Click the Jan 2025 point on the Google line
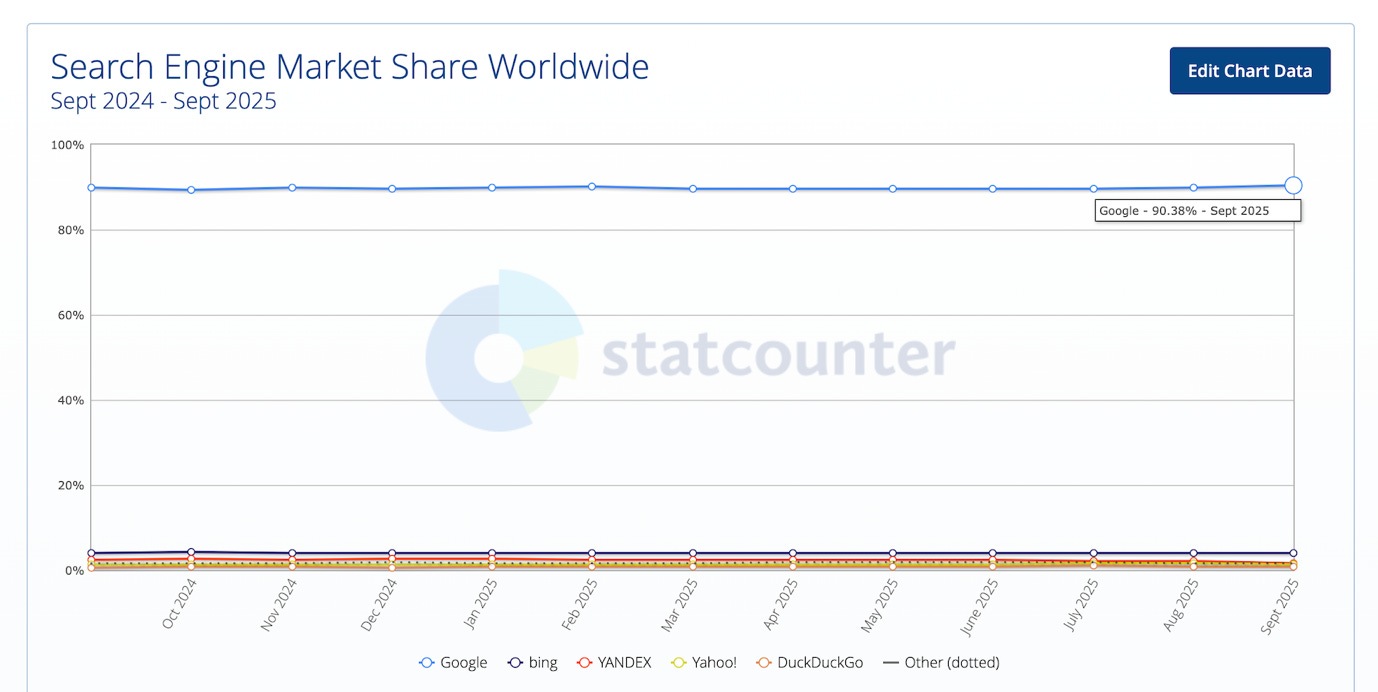This screenshot has width=1378, height=692. point(491,187)
